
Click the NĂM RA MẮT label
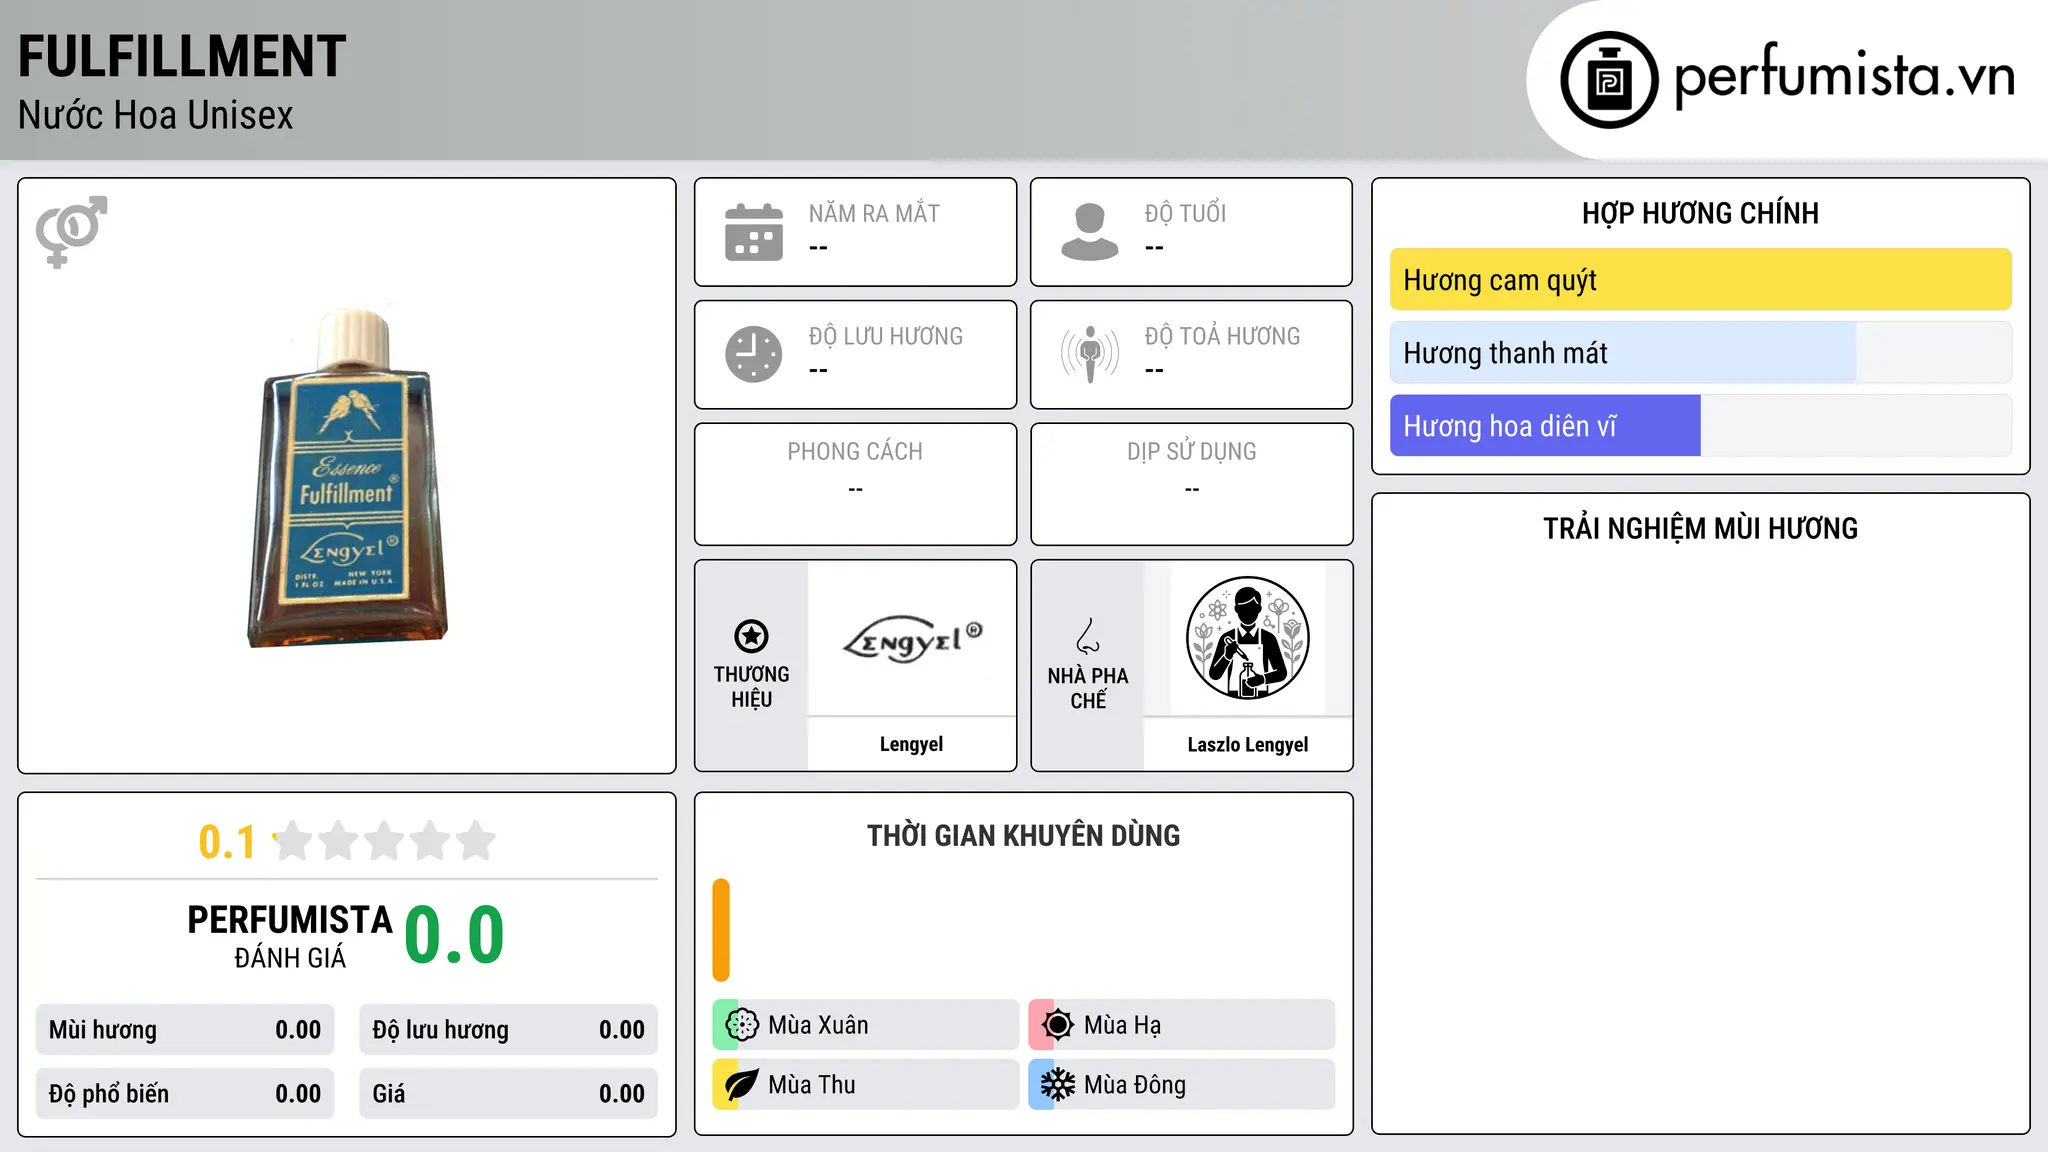(x=874, y=213)
